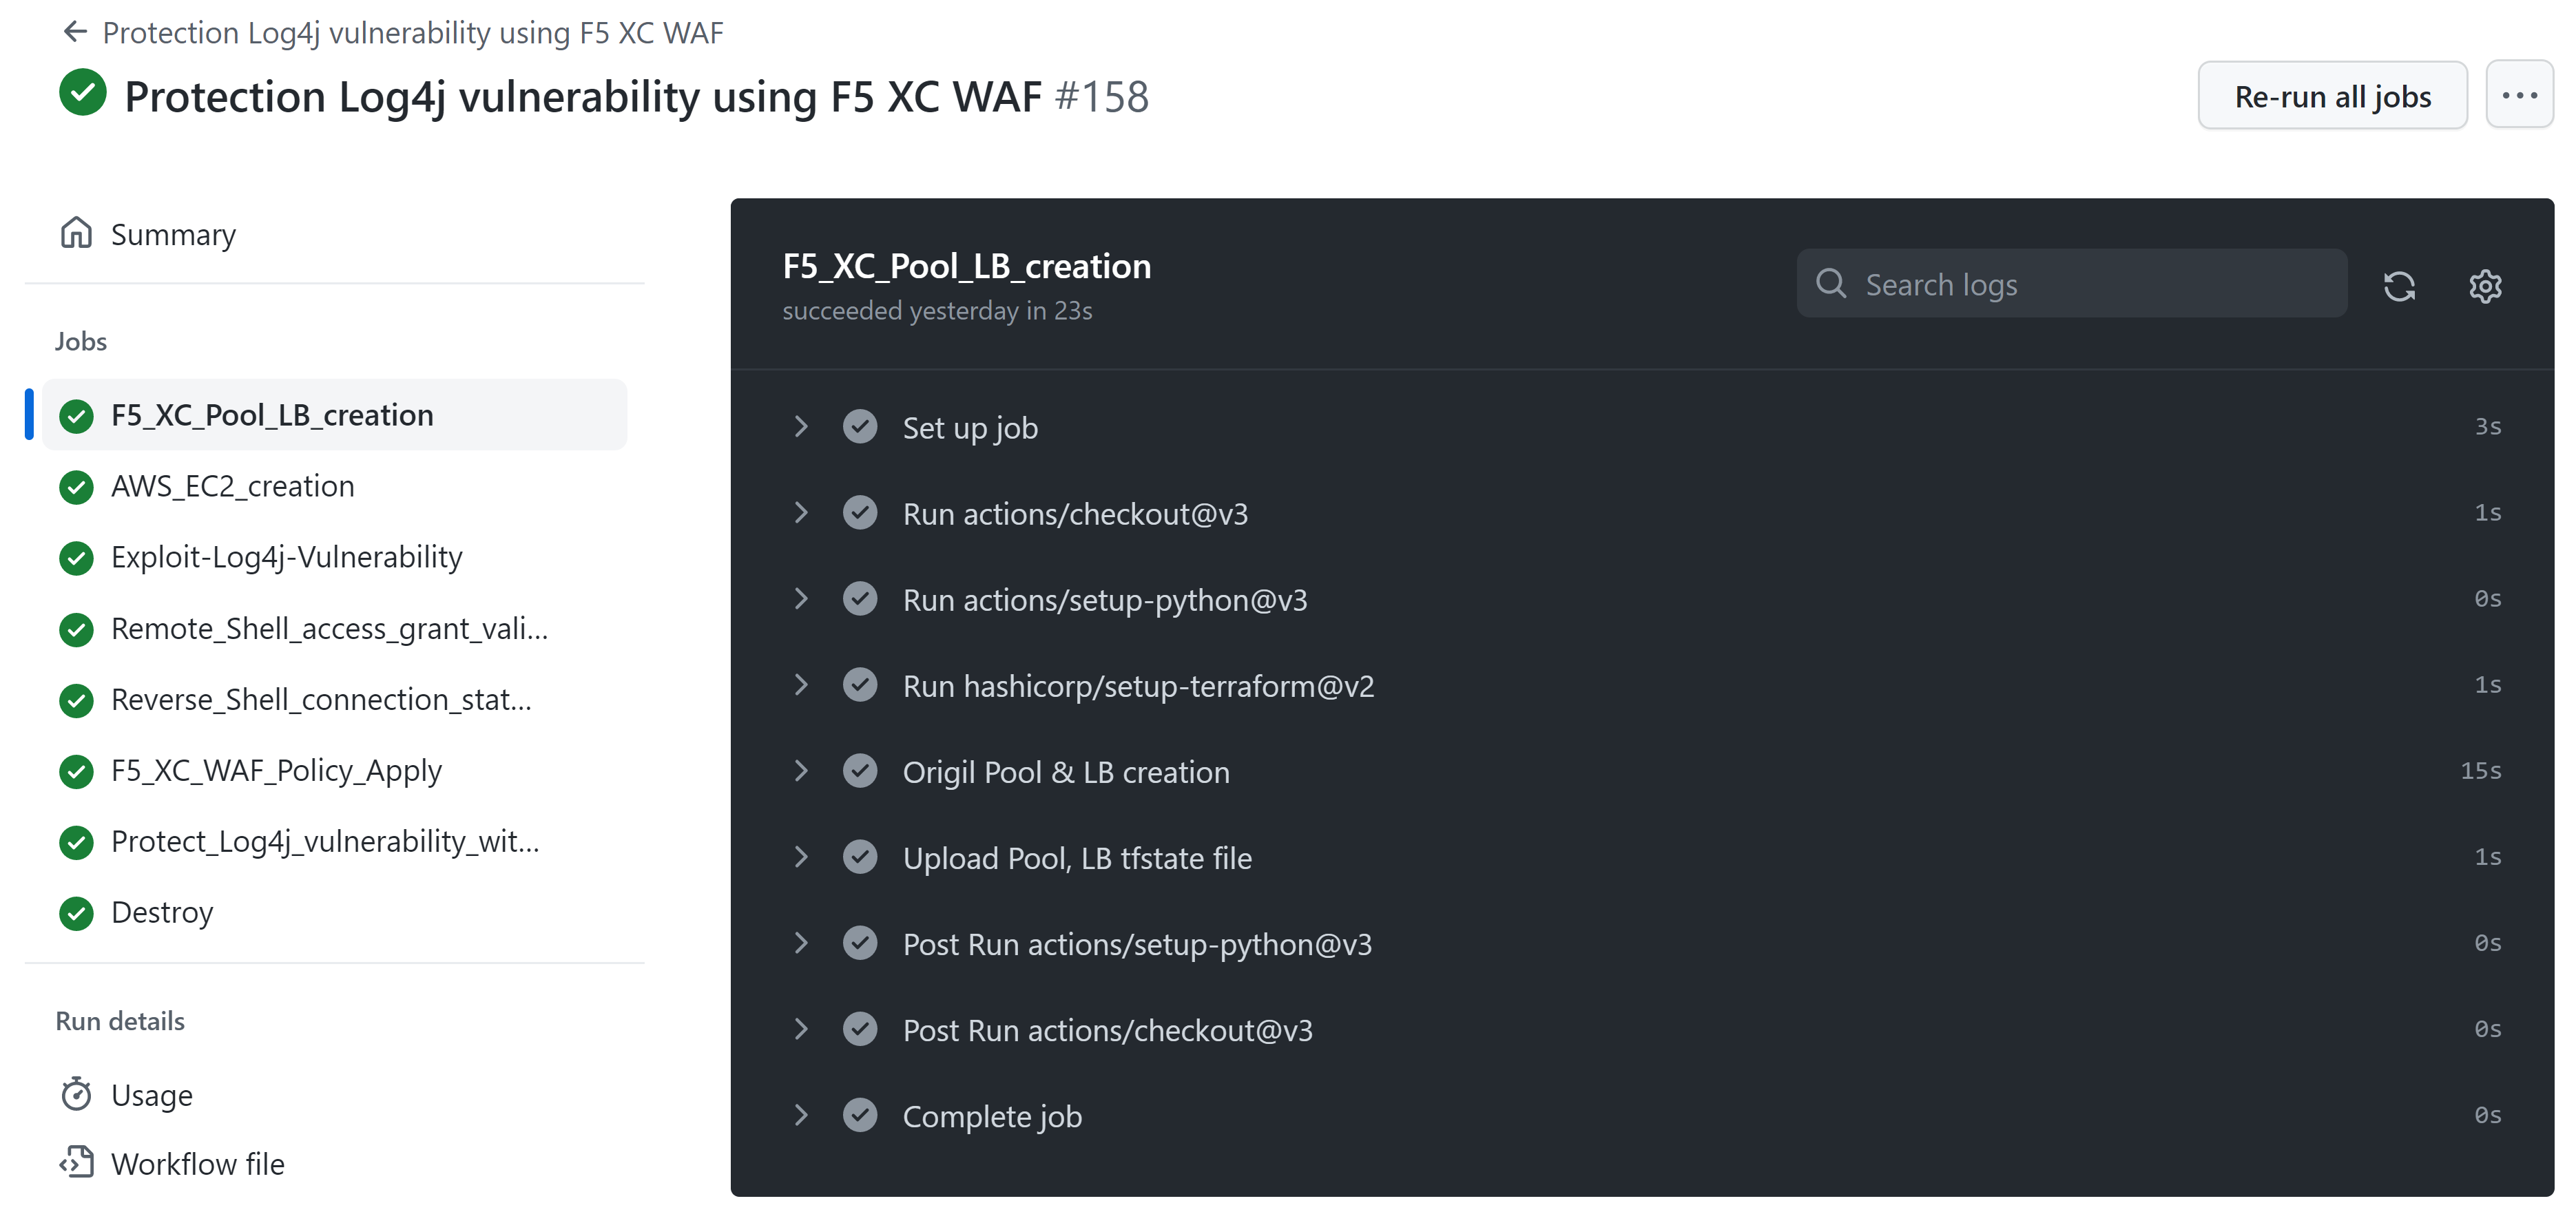Image resolution: width=2576 pixels, height=1223 pixels.
Task: Open Protection Log4j vulnerability using F5 XC WAF link
Action: [412, 31]
